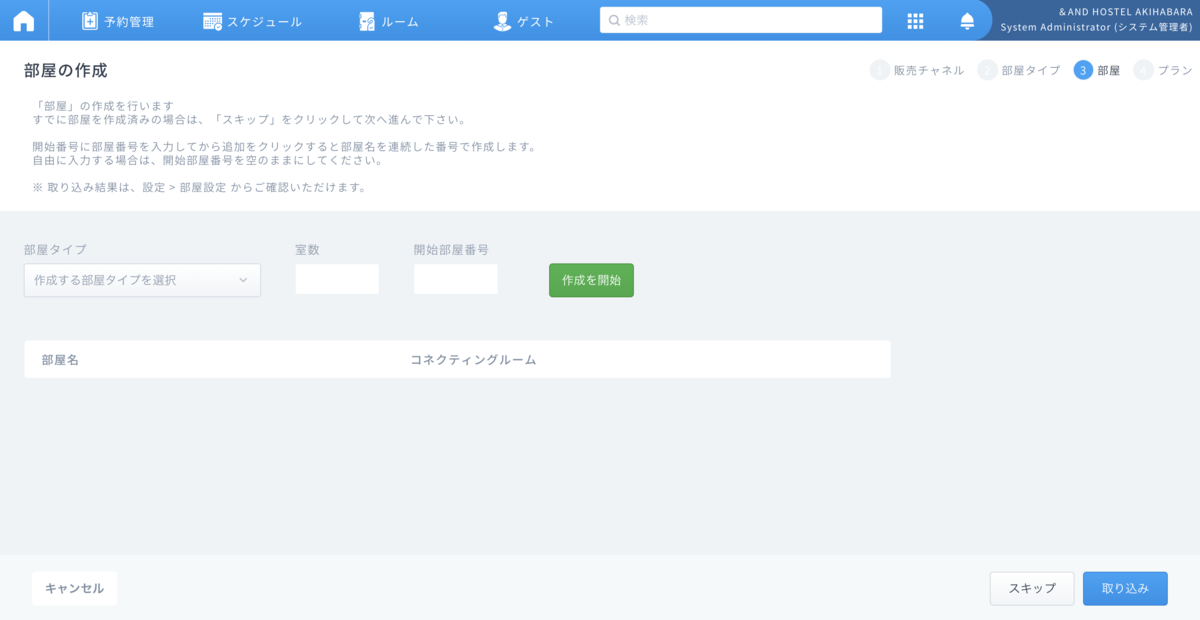Focus the 開始部屋番号 input field
1200x620 pixels.
pyautogui.click(x=455, y=279)
